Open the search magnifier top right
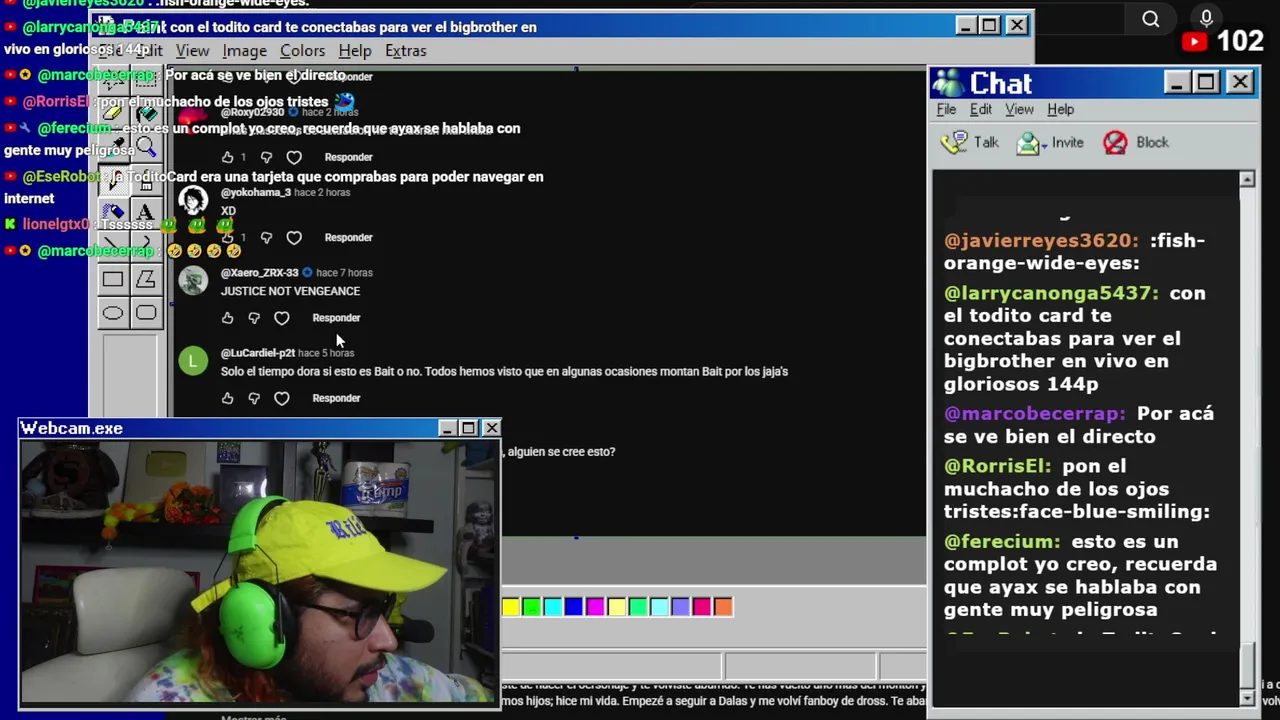Image resolution: width=1280 pixels, height=720 pixels. (x=1151, y=19)
